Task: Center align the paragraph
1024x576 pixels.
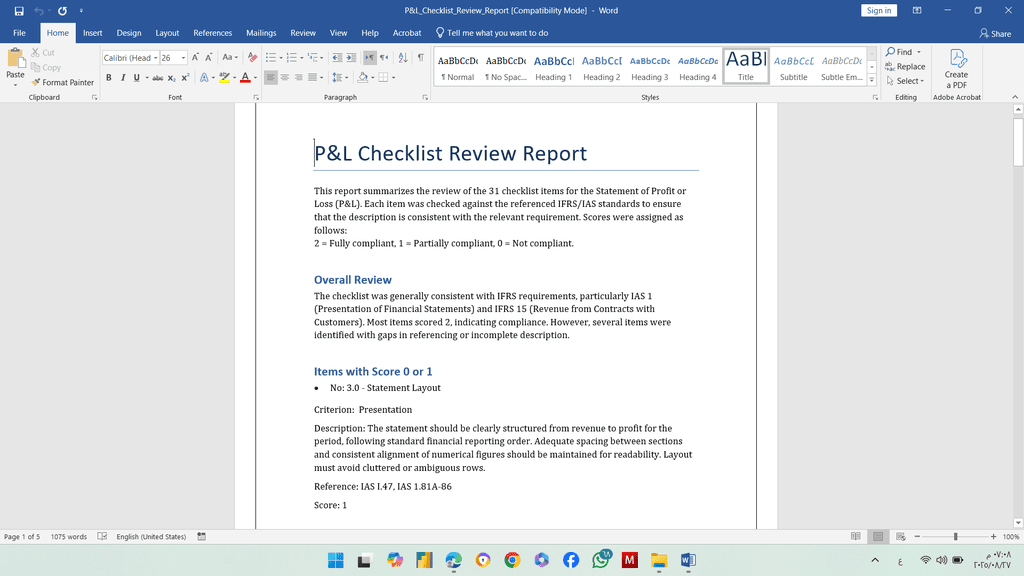Action: pos(285,78)
